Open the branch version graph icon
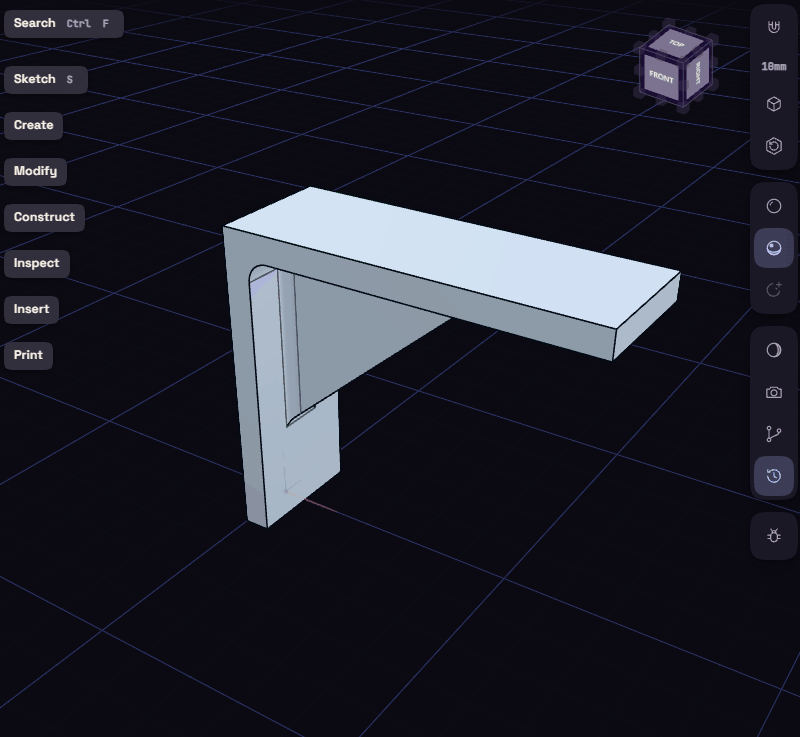The image size is (800, 737). coord(773,434)
